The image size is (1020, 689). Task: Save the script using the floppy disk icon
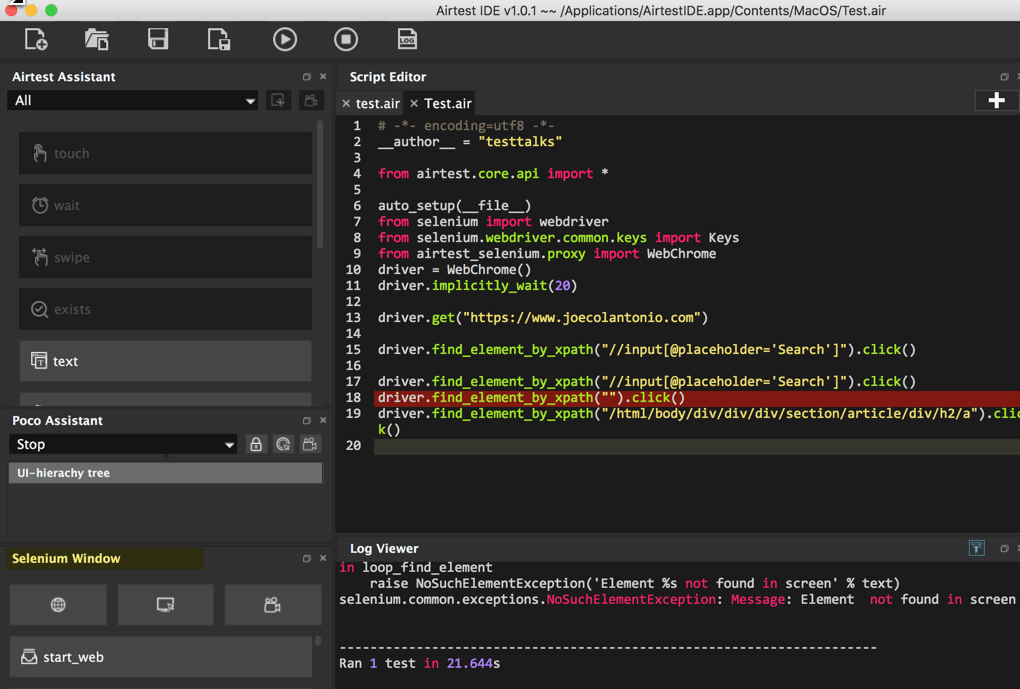[x=158, y=39]
